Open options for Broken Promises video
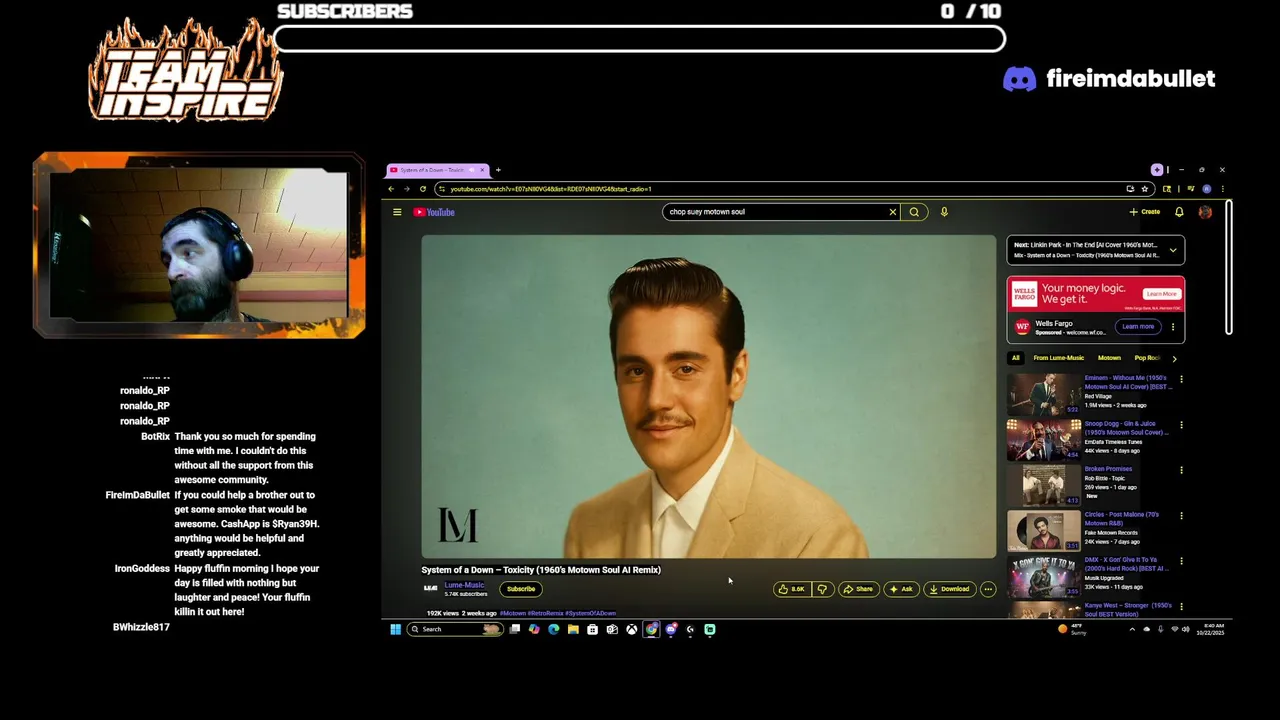Viewport: 1280px width, 720px height. click(x=1181, y=470)
